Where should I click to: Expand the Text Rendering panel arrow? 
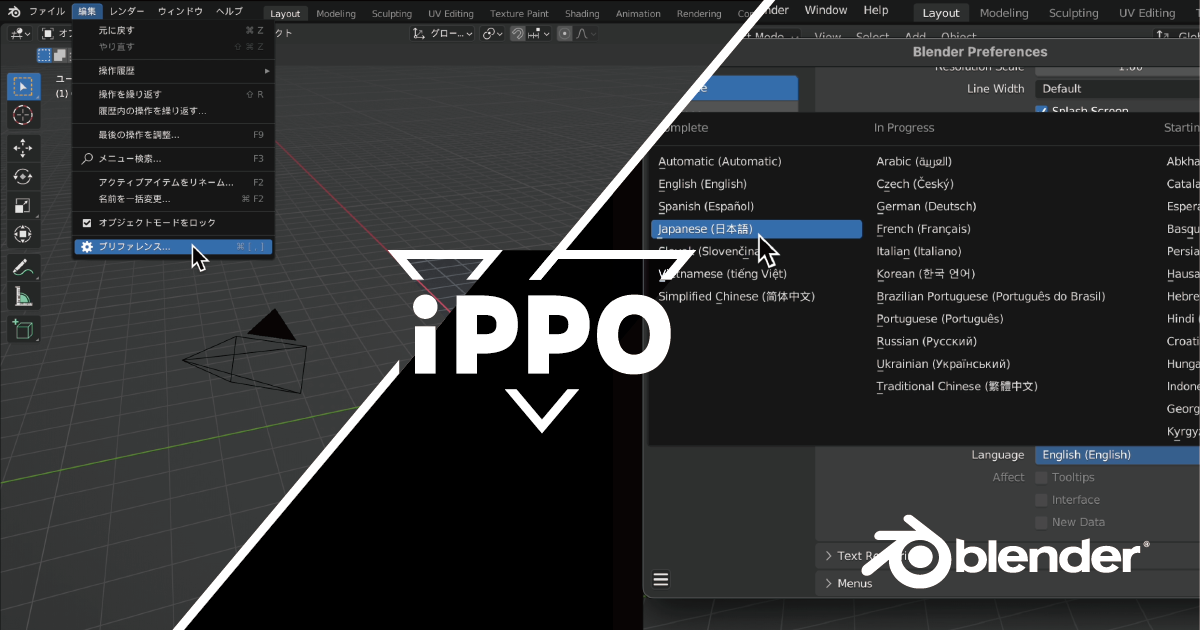point(829,556)
